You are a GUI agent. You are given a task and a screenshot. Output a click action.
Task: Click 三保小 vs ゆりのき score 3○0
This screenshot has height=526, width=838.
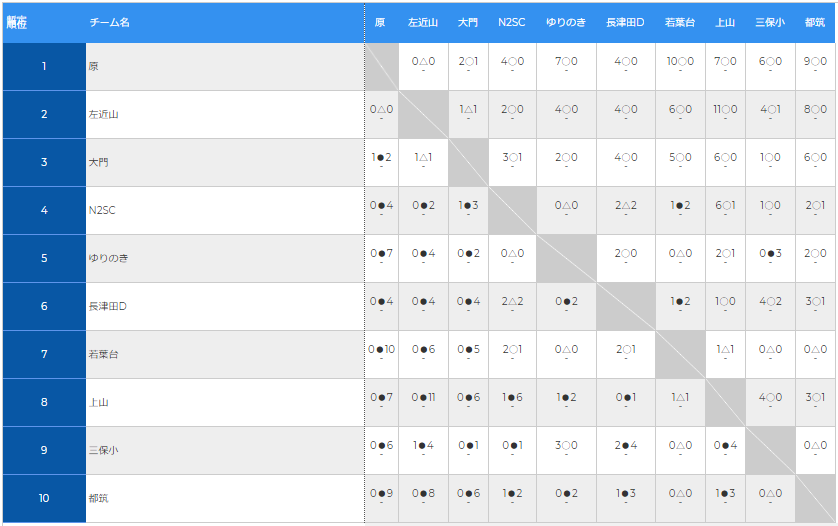coord(566,446)
